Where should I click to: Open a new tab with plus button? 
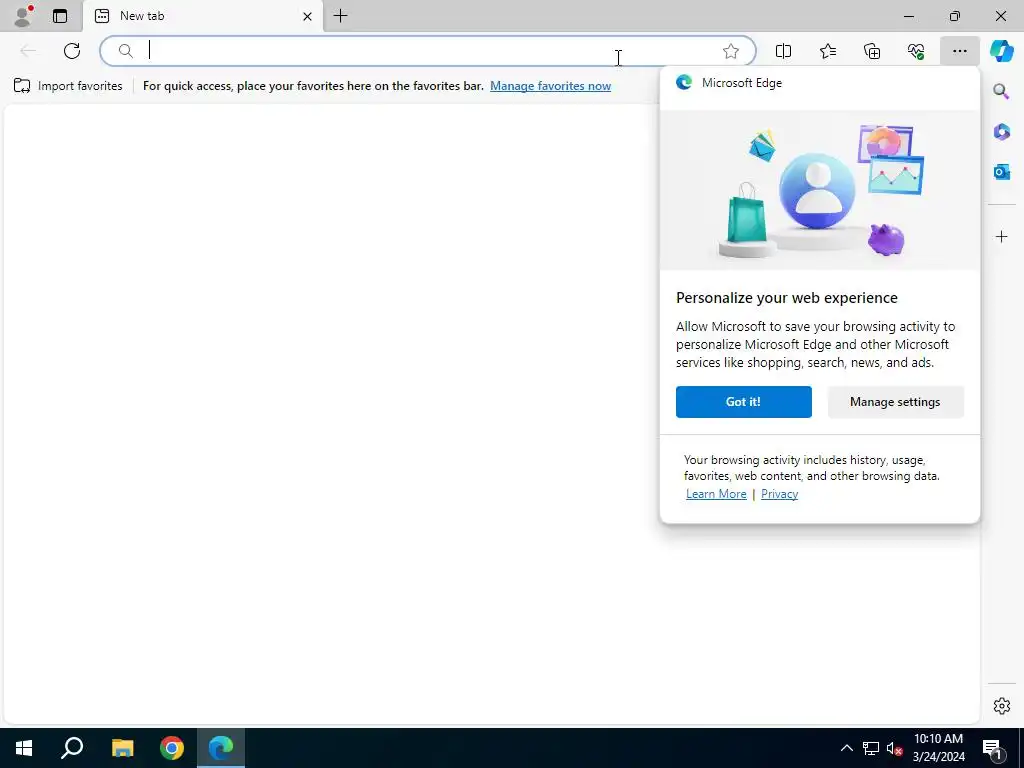click(340, 16)
